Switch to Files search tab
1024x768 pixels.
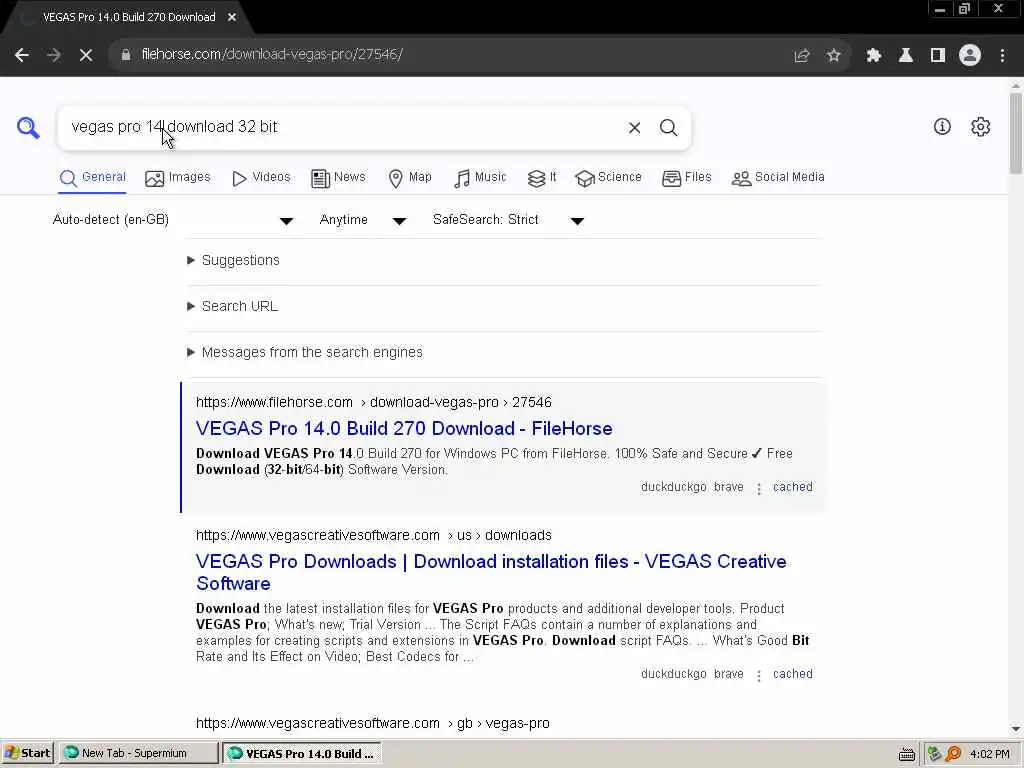[x=686, y=178]
